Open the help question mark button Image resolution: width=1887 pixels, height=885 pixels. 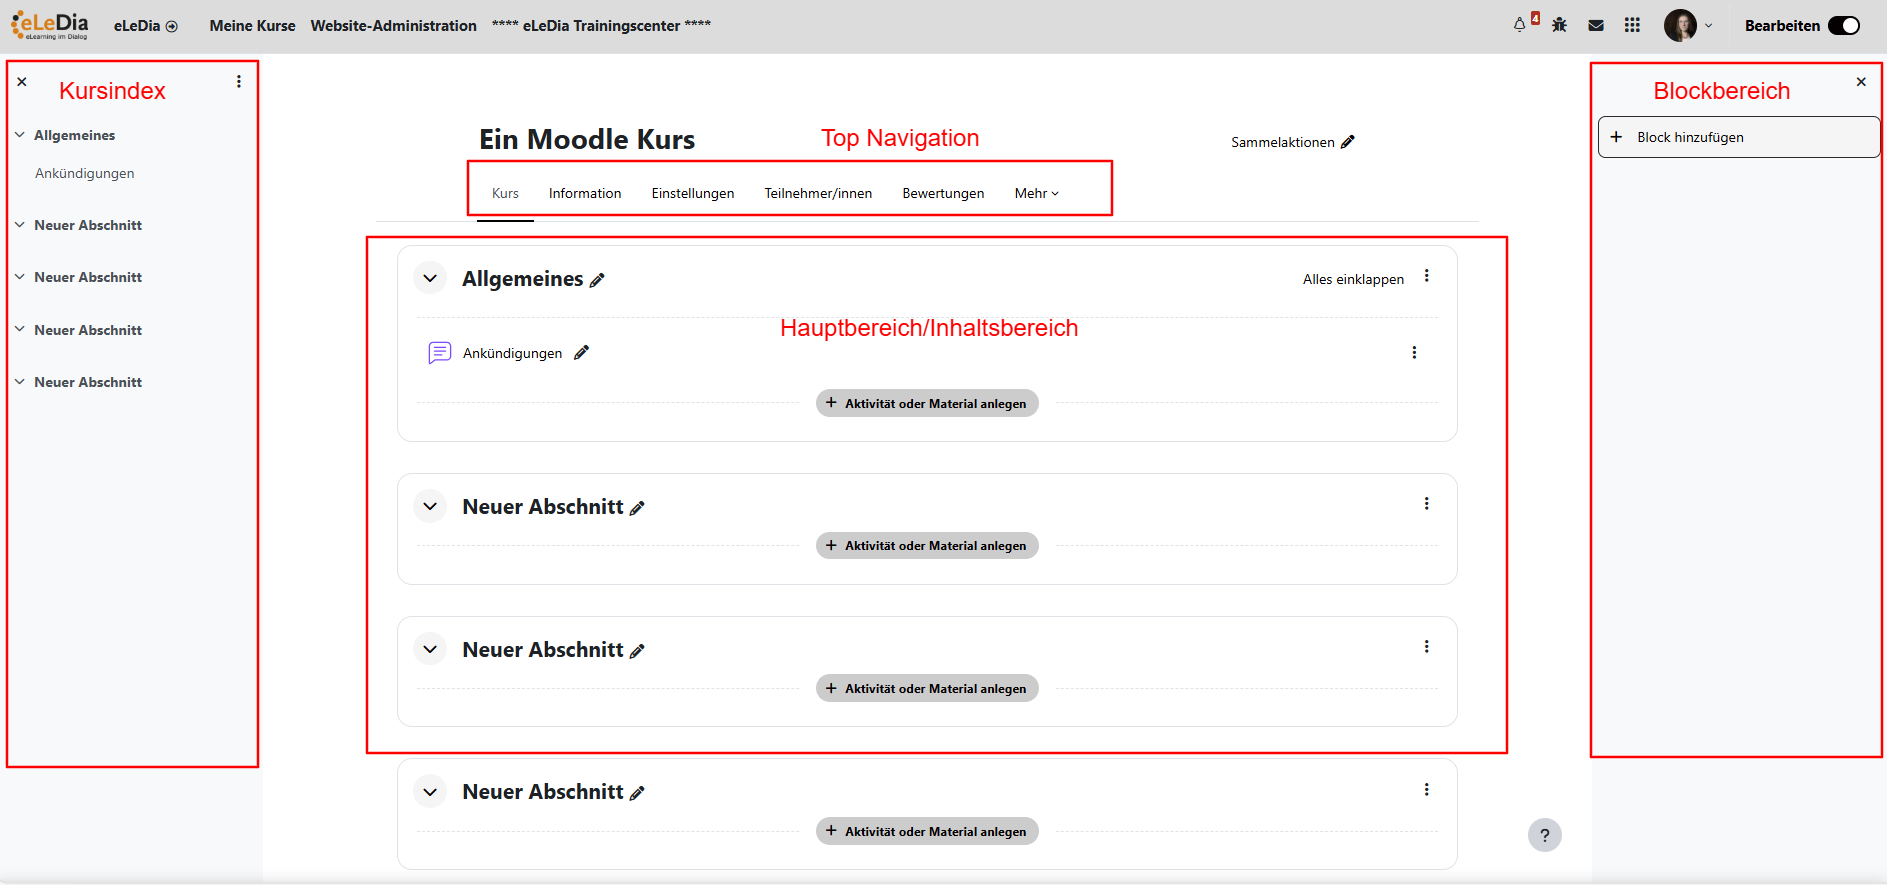(x=1544, y=835)
